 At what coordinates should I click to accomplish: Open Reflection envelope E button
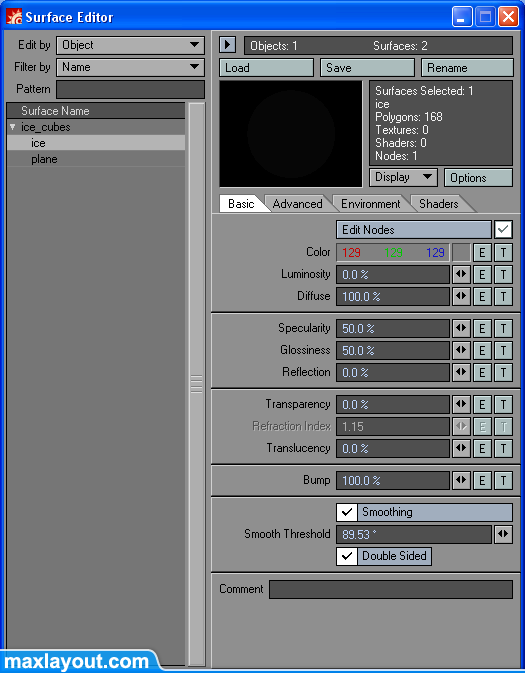point(482,373)
